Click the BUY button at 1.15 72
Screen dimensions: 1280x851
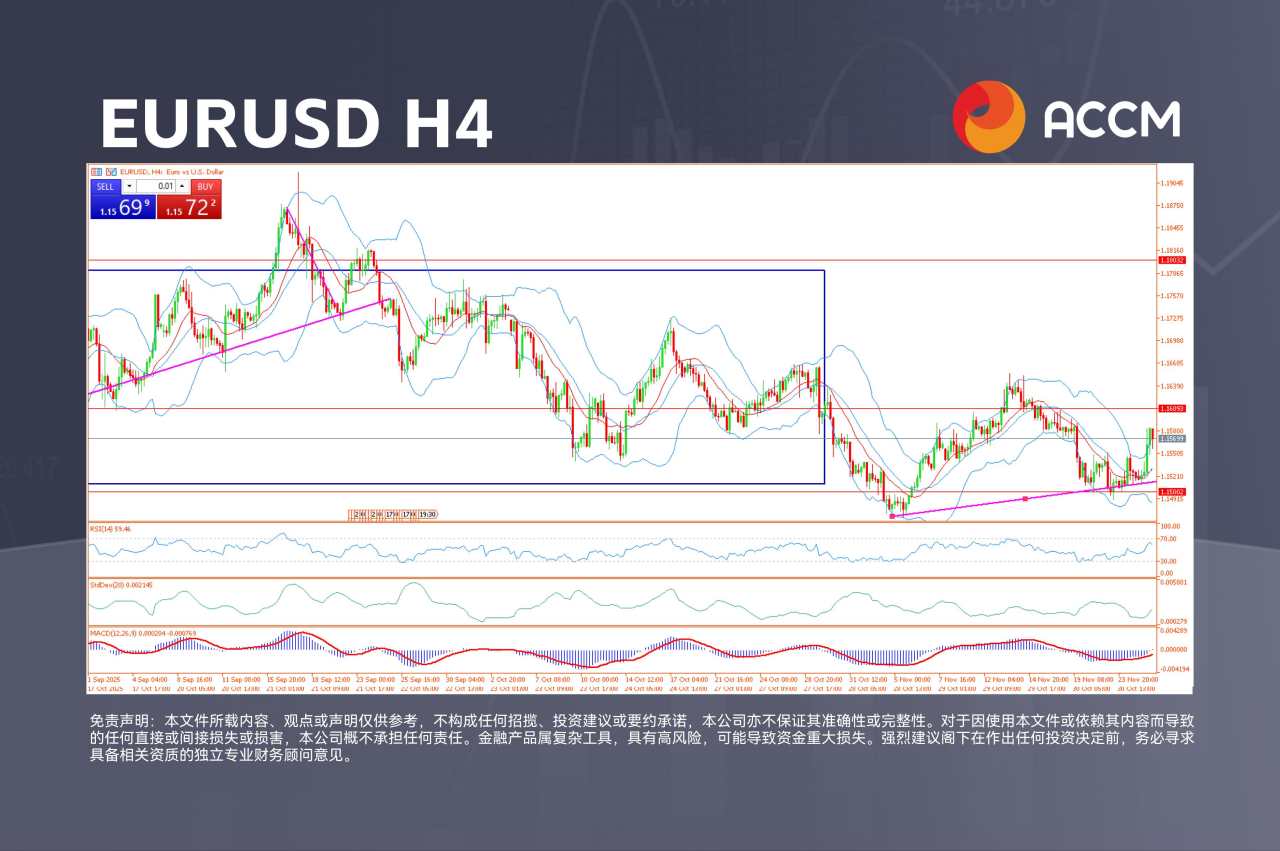[x=189, y=199]
